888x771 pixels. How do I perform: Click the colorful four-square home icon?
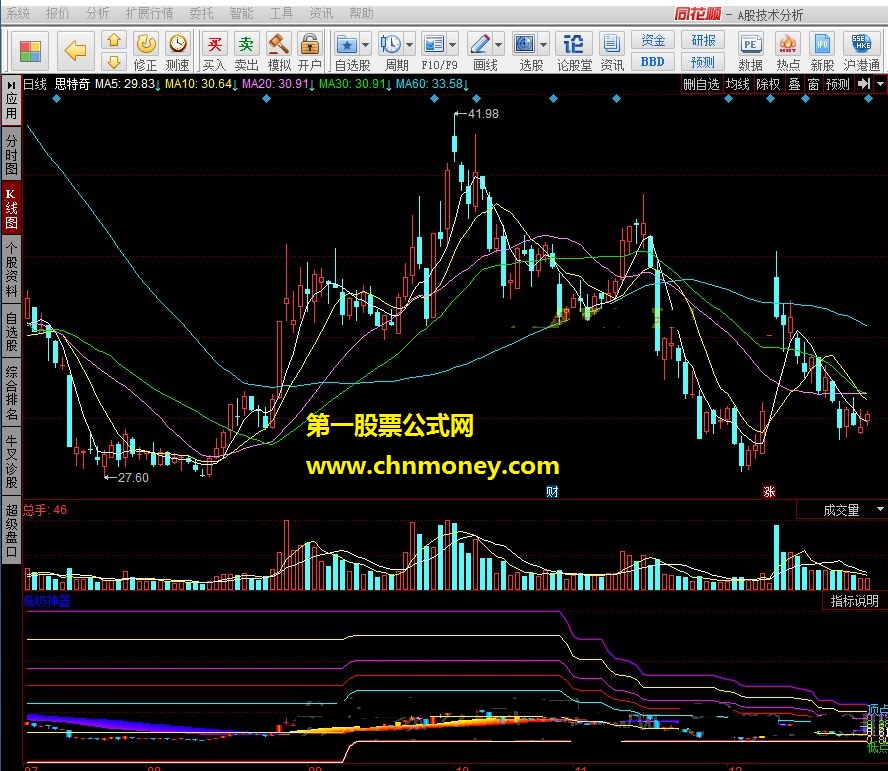tap(30, 50)
